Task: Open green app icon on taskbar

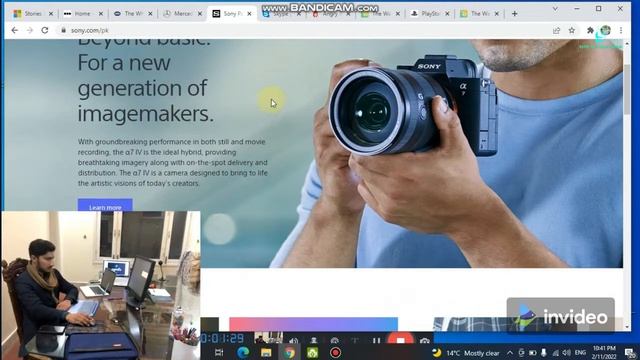Action: (313, 352)
